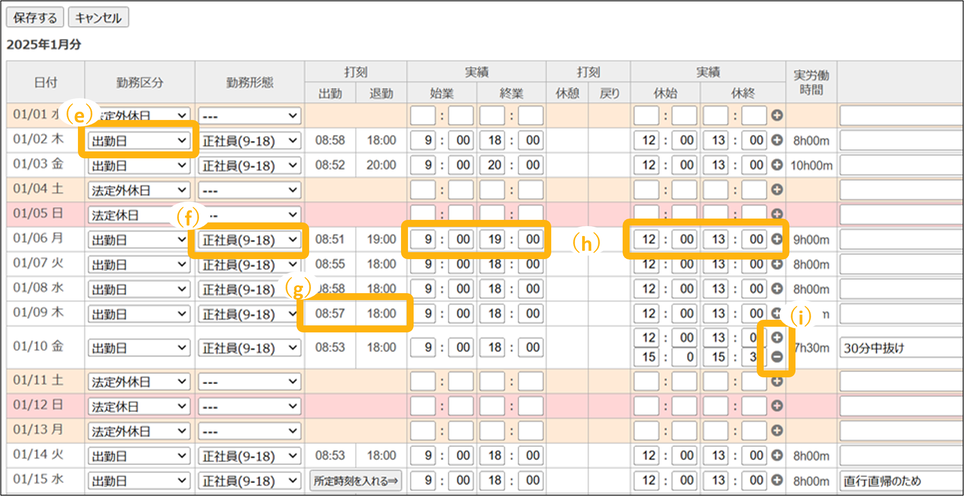Image resolution: width=964 pixels, height=496 pixels.
Task: Open 勤務形態 dropdown for 01/06
Action: pos(250,240)
